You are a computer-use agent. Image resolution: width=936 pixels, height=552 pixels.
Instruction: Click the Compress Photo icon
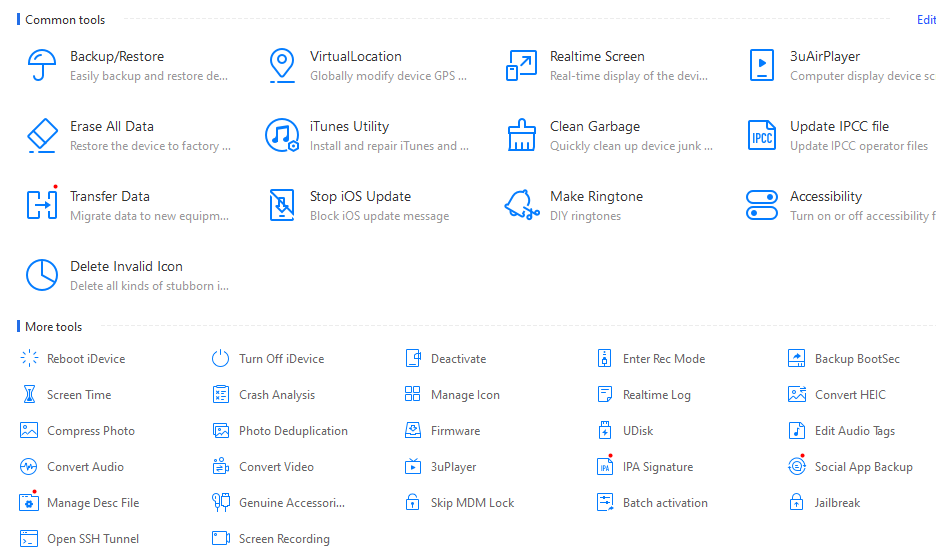pyautogui.click(x=29, y=430)
